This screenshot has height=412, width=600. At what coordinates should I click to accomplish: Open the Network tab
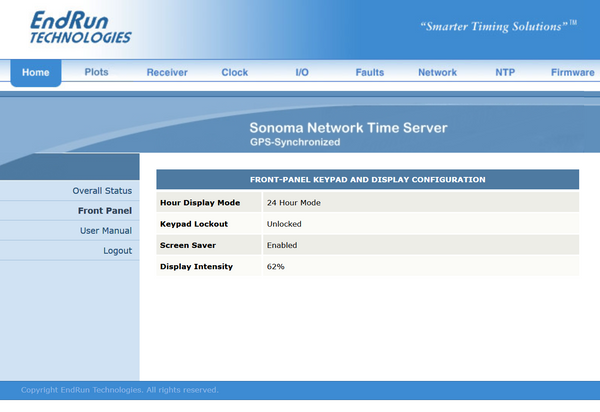(x=437, y=72)
